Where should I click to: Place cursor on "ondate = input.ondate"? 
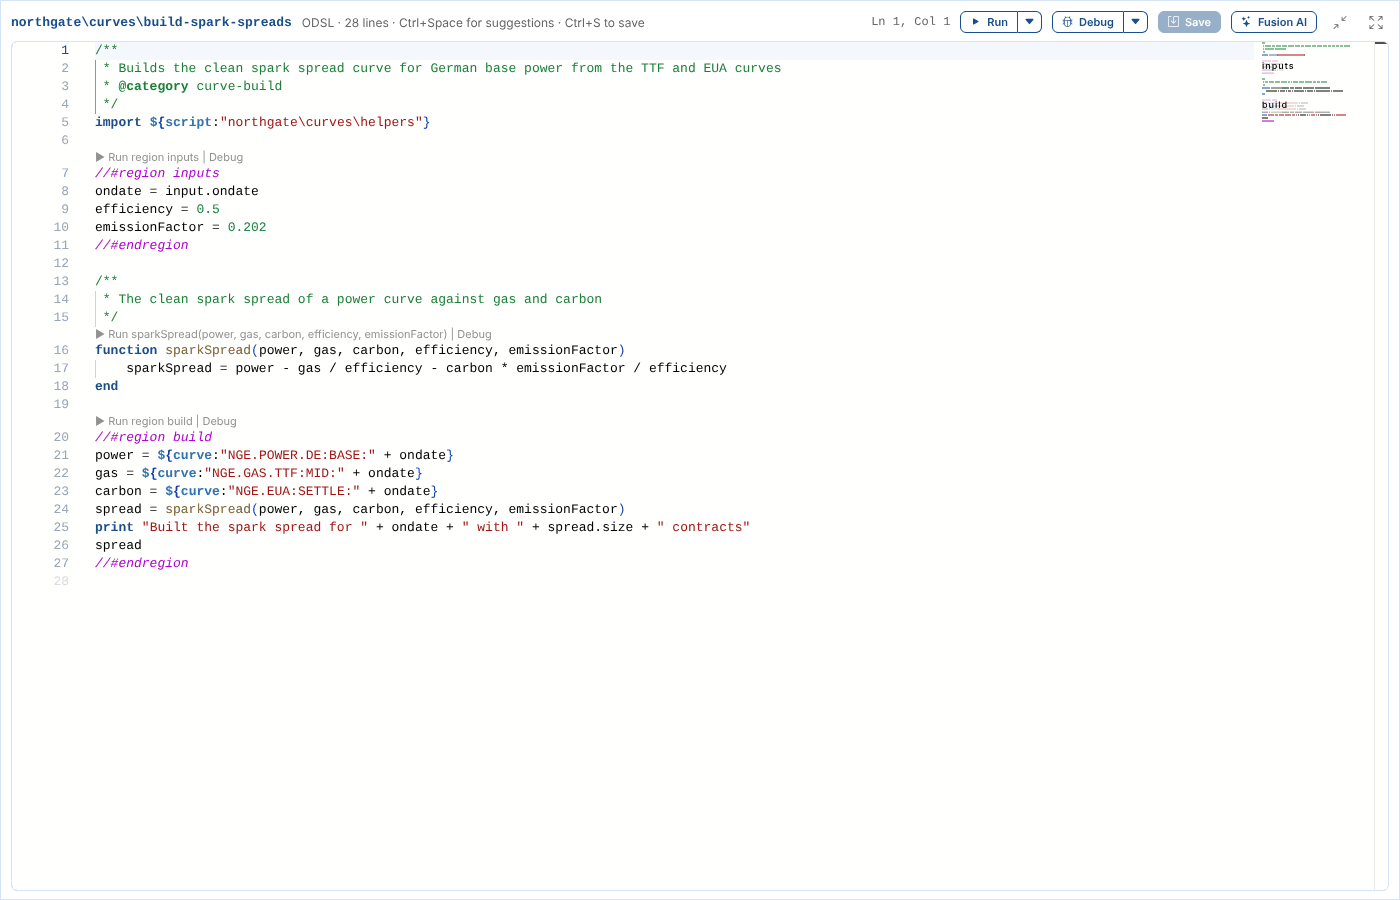[x=177, y=191]
